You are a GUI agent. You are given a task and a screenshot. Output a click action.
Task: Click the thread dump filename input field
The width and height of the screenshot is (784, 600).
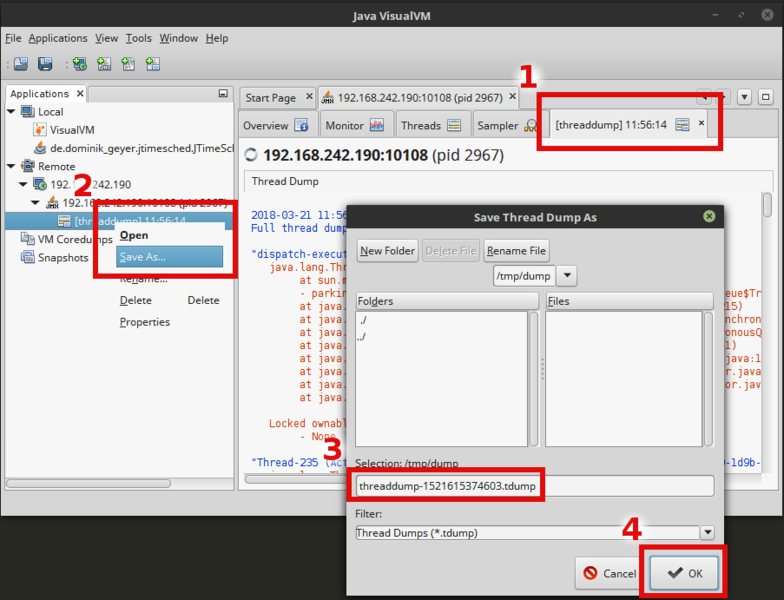click(x=534, y=486)
